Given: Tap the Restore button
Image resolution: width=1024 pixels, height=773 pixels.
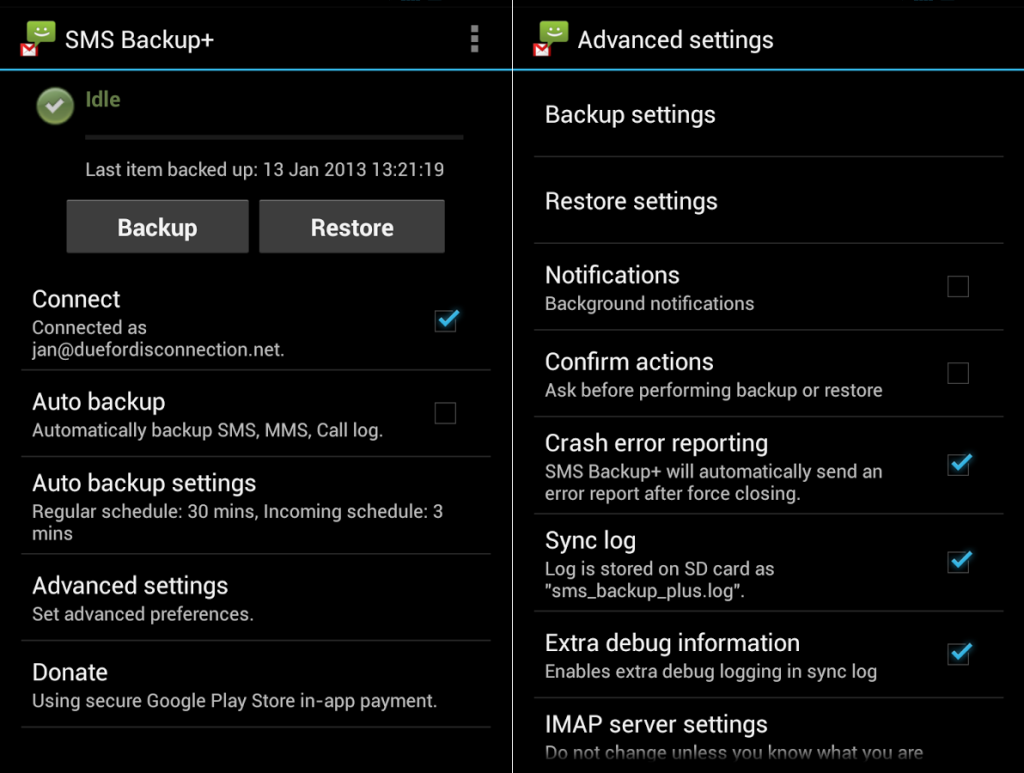Looking at the screenshot, I should [352, 227].
